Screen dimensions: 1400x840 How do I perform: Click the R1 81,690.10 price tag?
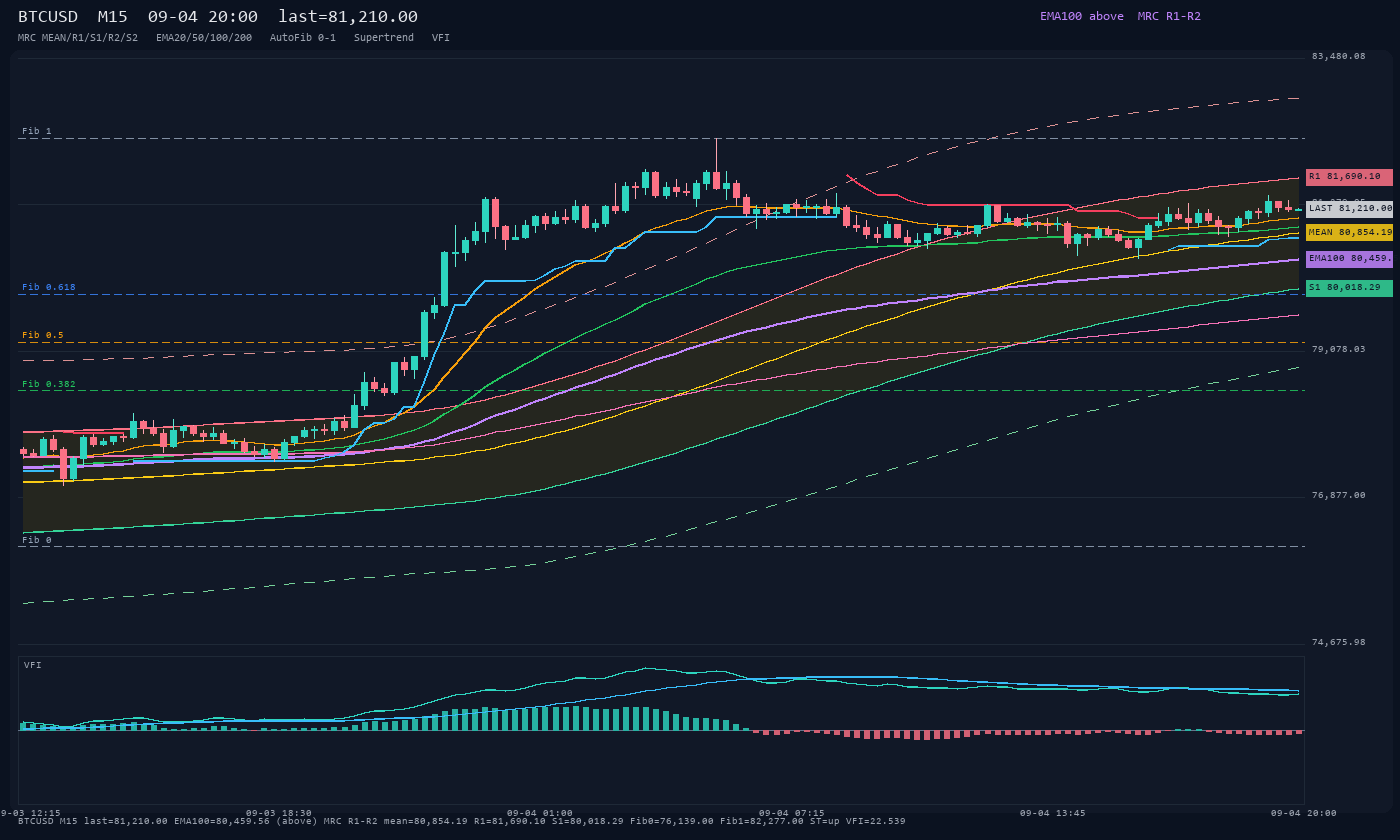point(1349,177)
